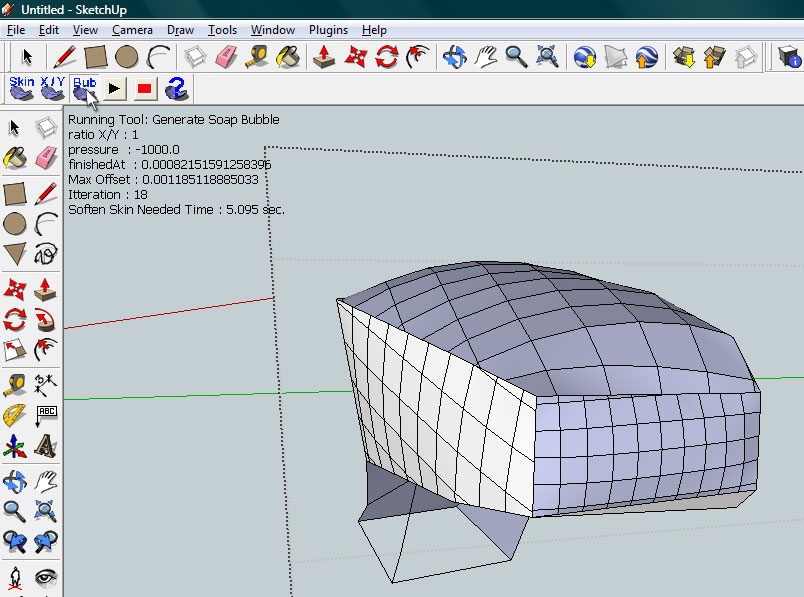Open the Plugins menu
The width and height of the screenshot is (804, 597).
coord(328,30)
